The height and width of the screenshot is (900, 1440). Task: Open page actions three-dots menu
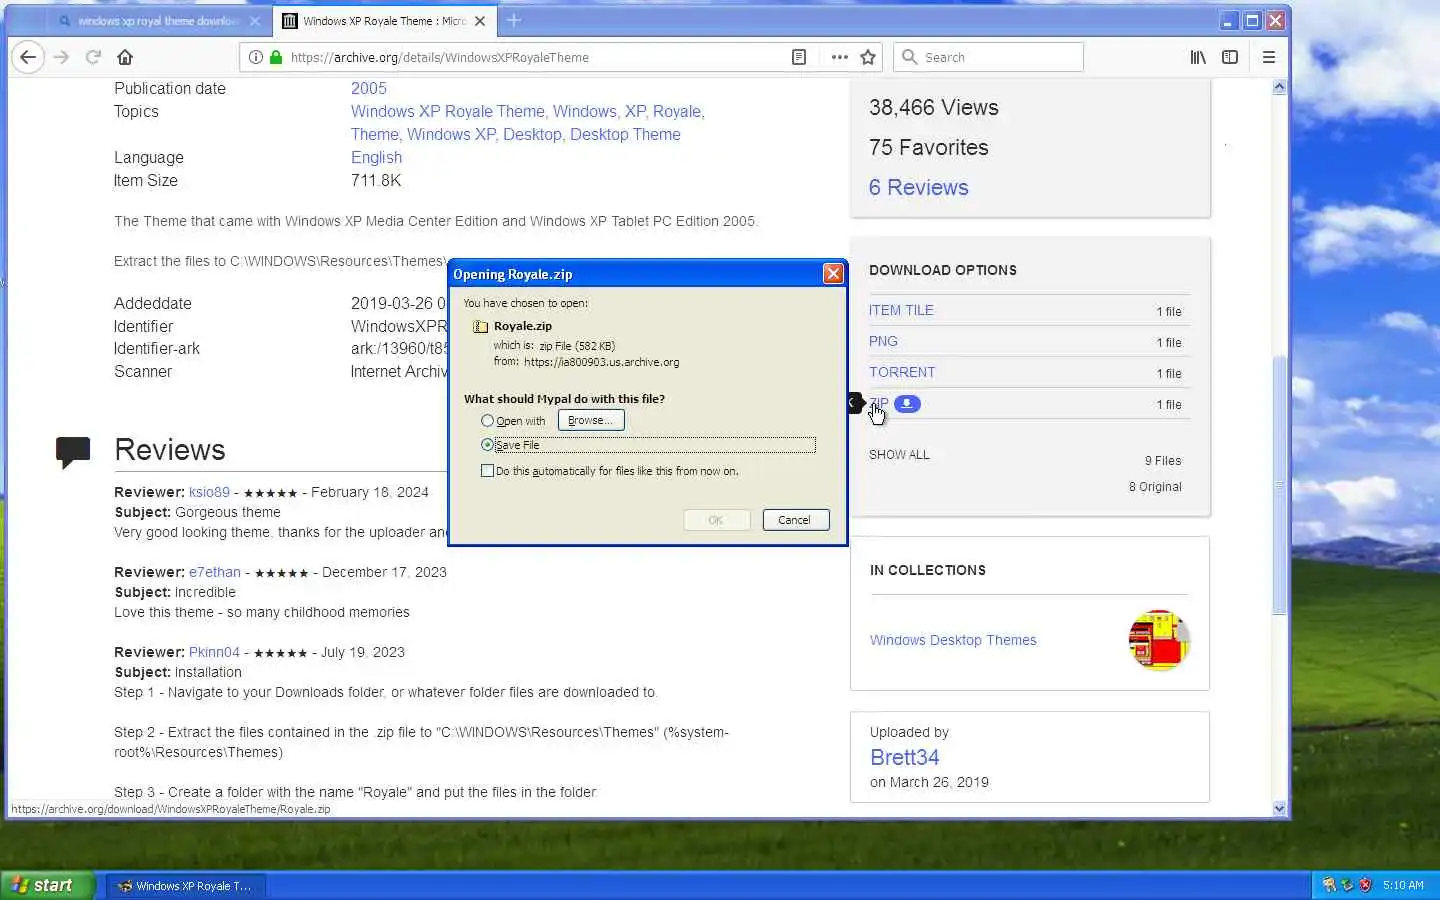(840, 57)
